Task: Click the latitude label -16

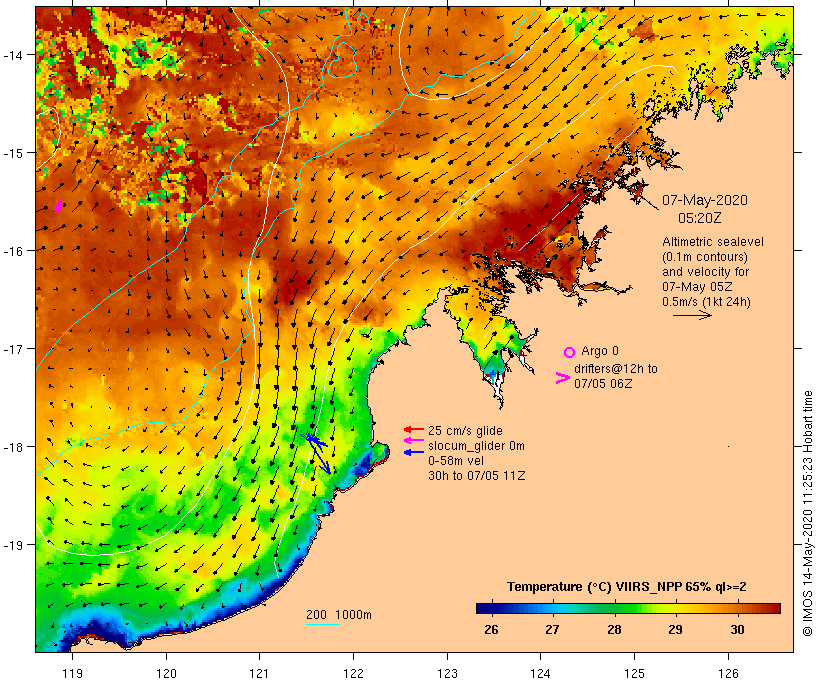Action: click(x=13, y=251)
